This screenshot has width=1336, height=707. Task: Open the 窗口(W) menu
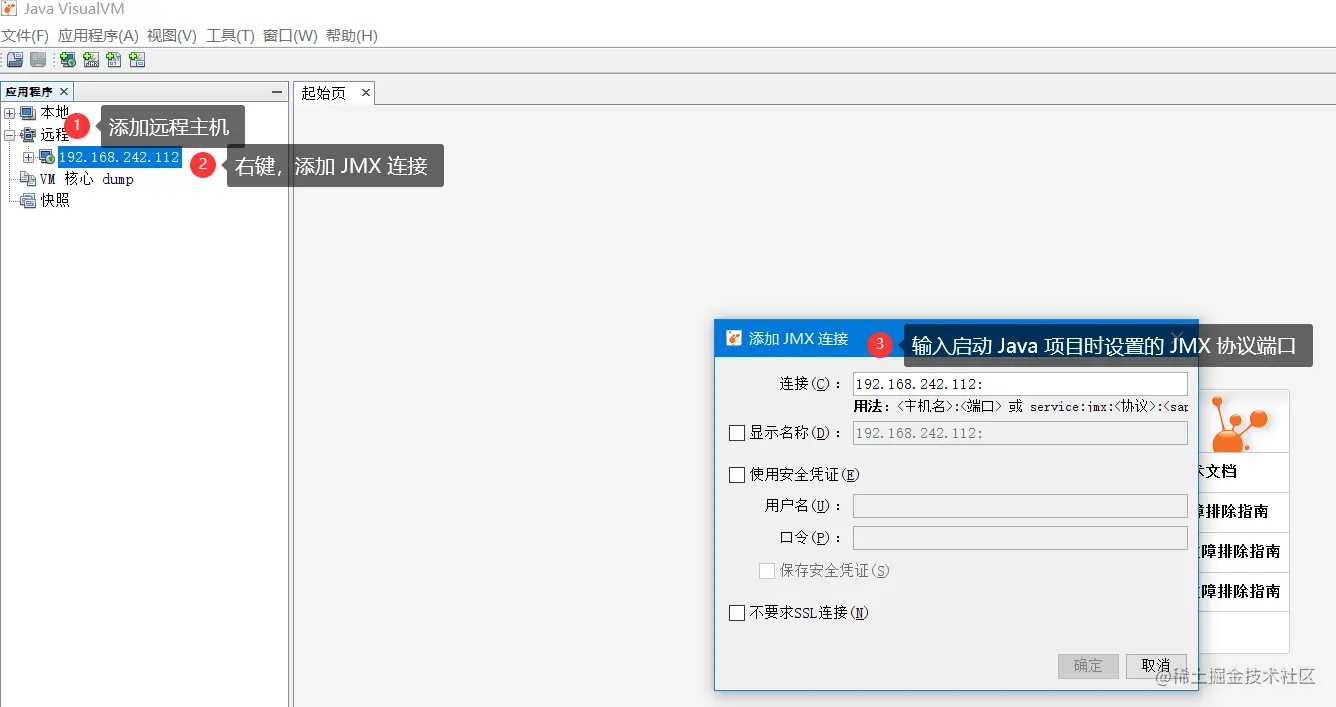[x=290, y=35]
